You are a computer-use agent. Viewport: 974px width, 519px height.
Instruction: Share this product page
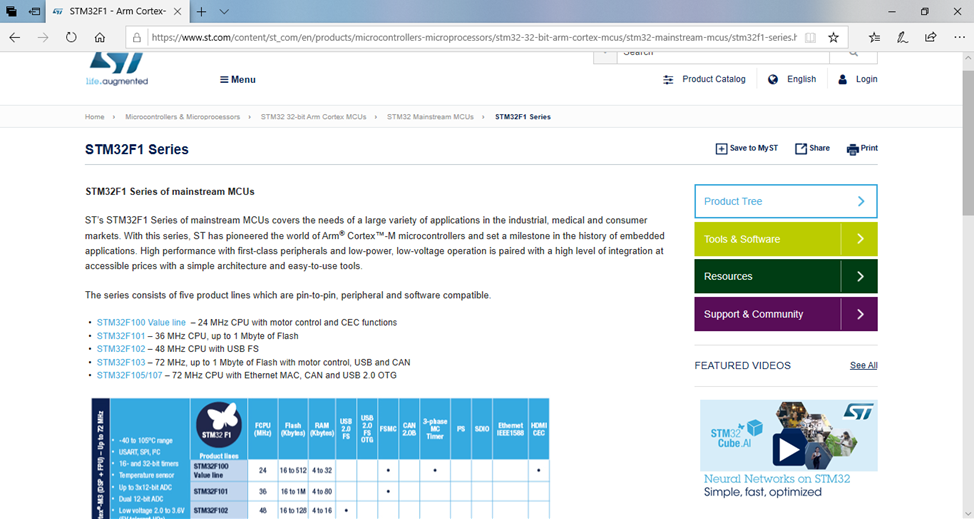pyautogui.click(x=812, y=148)
